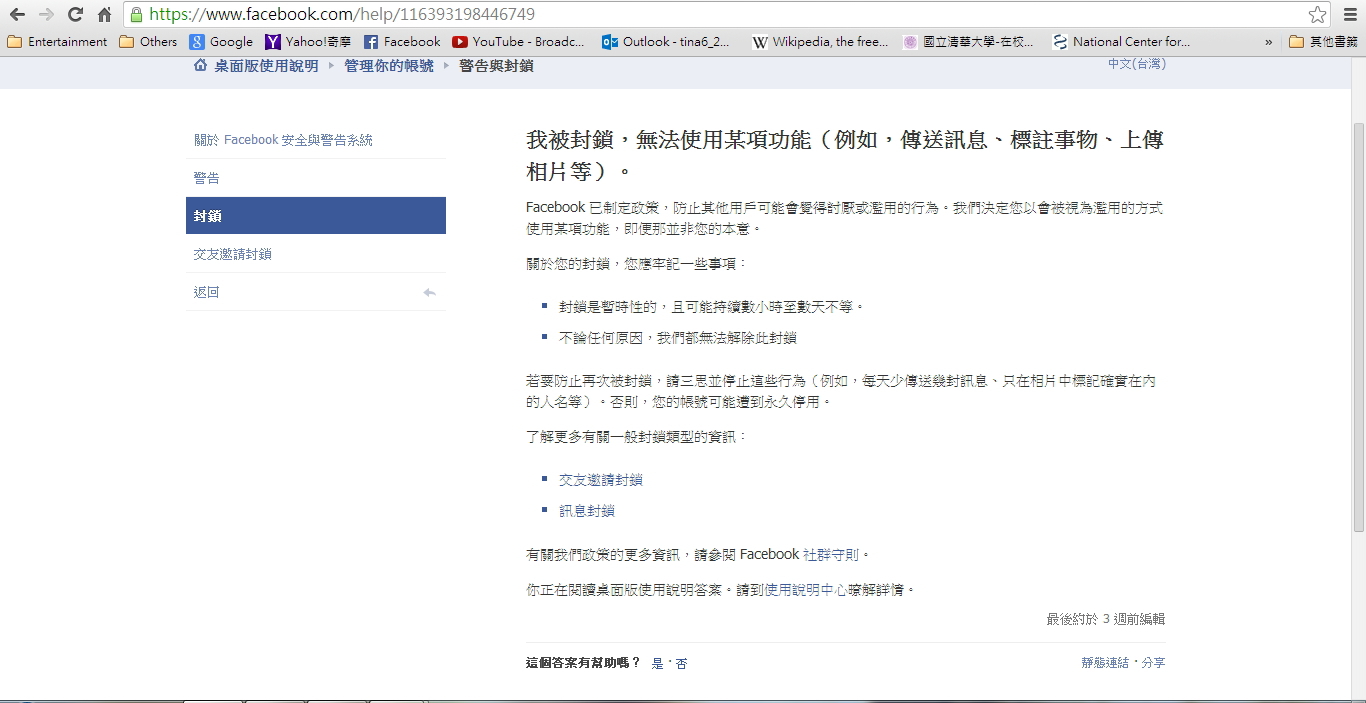
Task: Open 其他書籤 folder
Action: [1323, 42]
